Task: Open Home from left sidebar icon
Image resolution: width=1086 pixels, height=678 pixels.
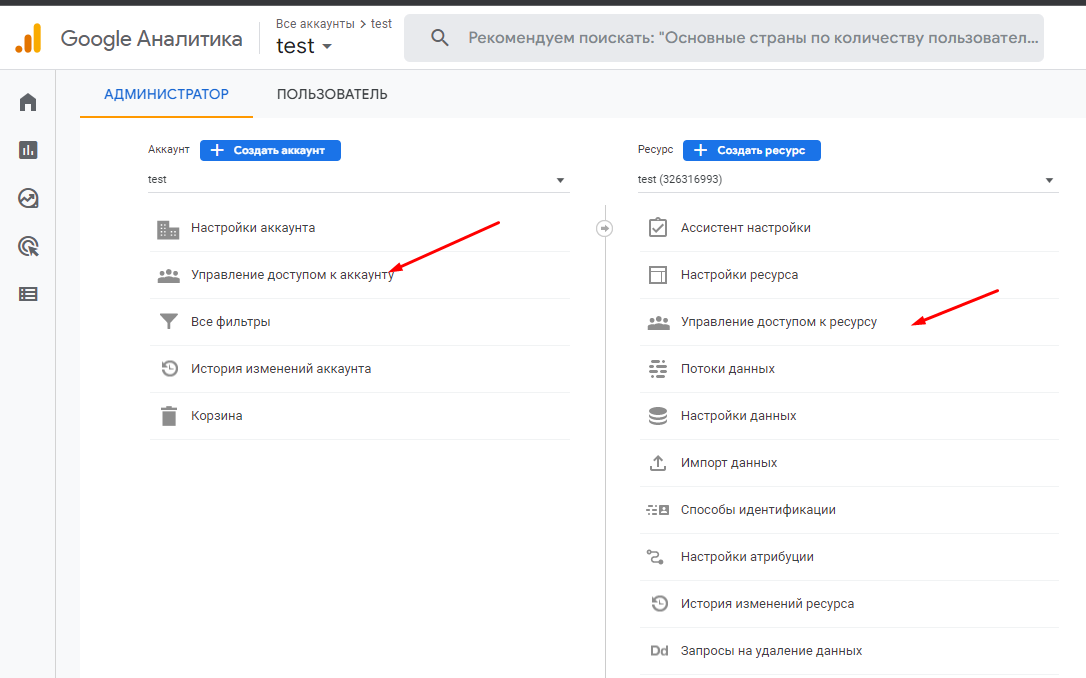Action: (28, 102)
